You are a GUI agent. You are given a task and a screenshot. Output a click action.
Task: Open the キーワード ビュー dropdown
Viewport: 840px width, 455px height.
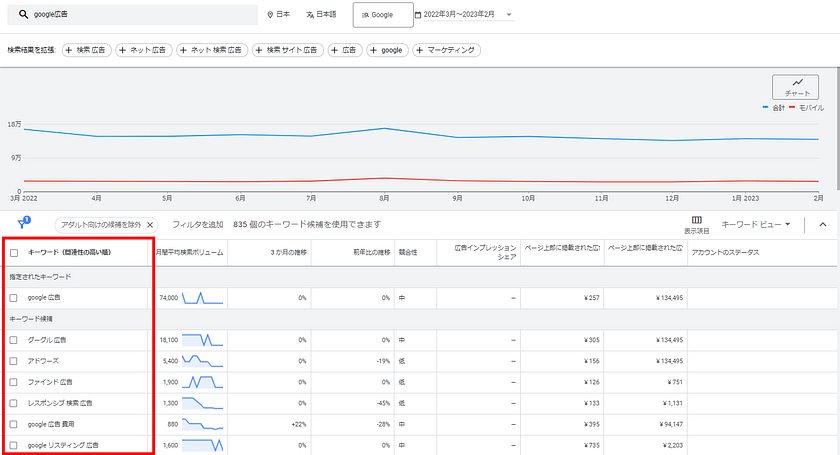[x=756, y=224]
